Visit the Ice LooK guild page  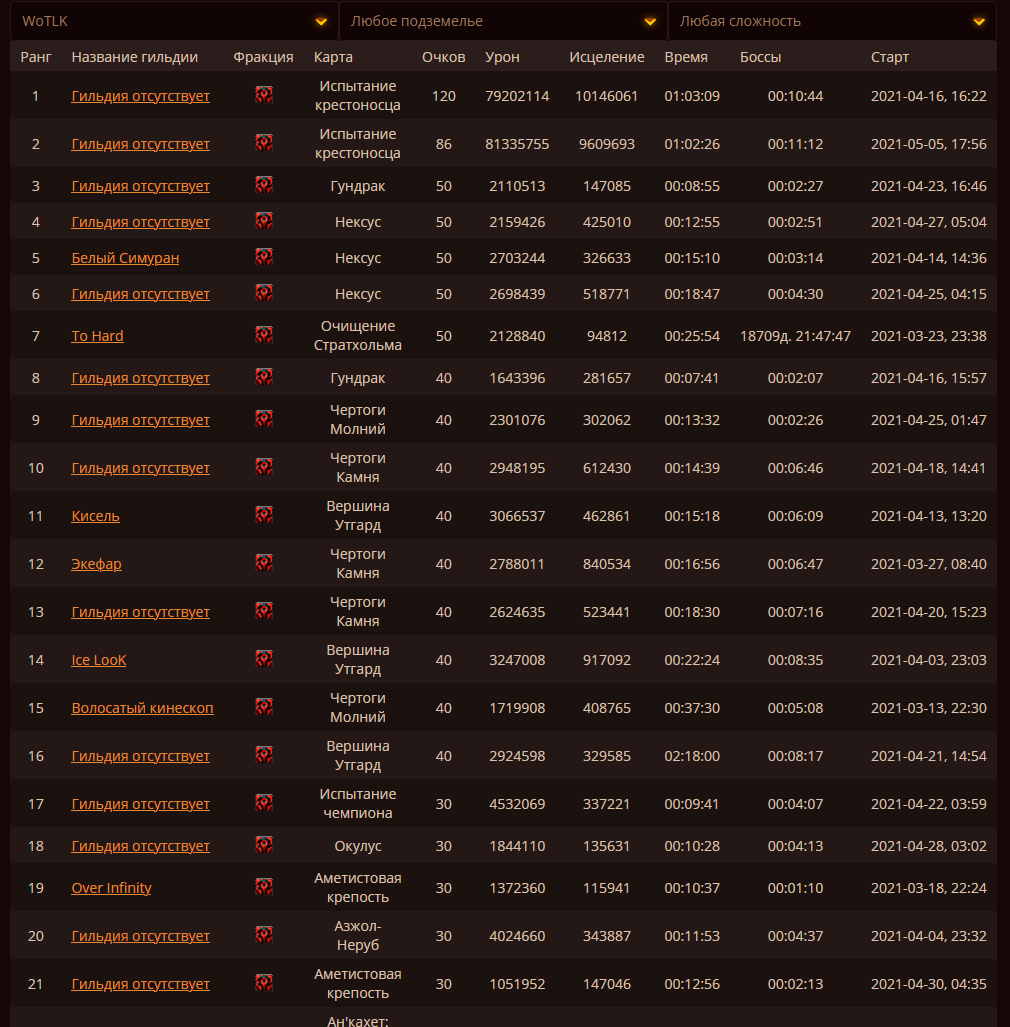99,660
